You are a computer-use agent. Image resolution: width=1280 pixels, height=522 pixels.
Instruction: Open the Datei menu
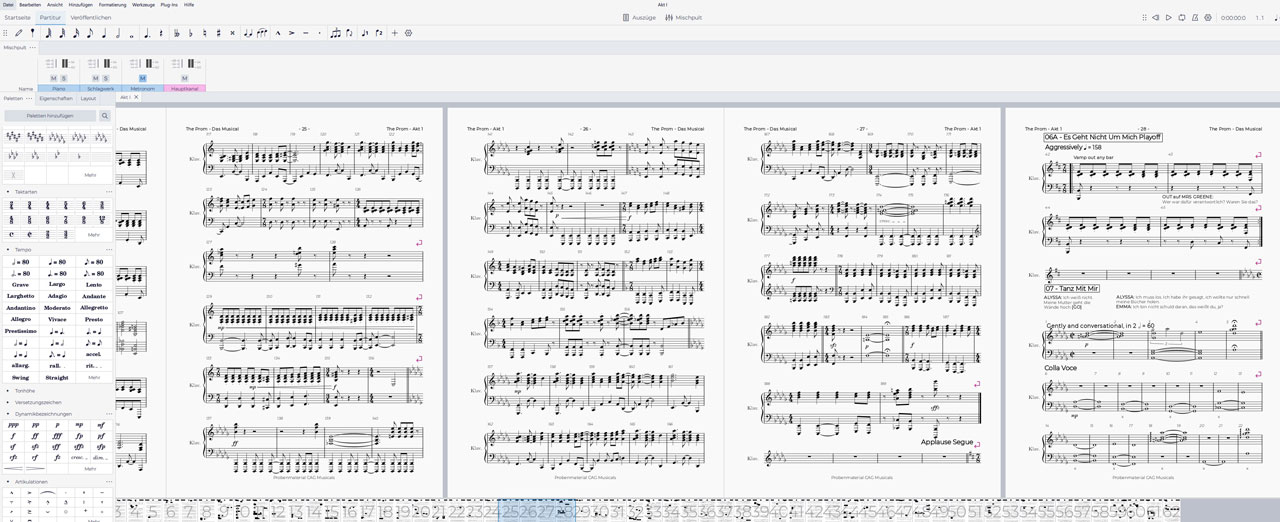click(x=9, y=5)
